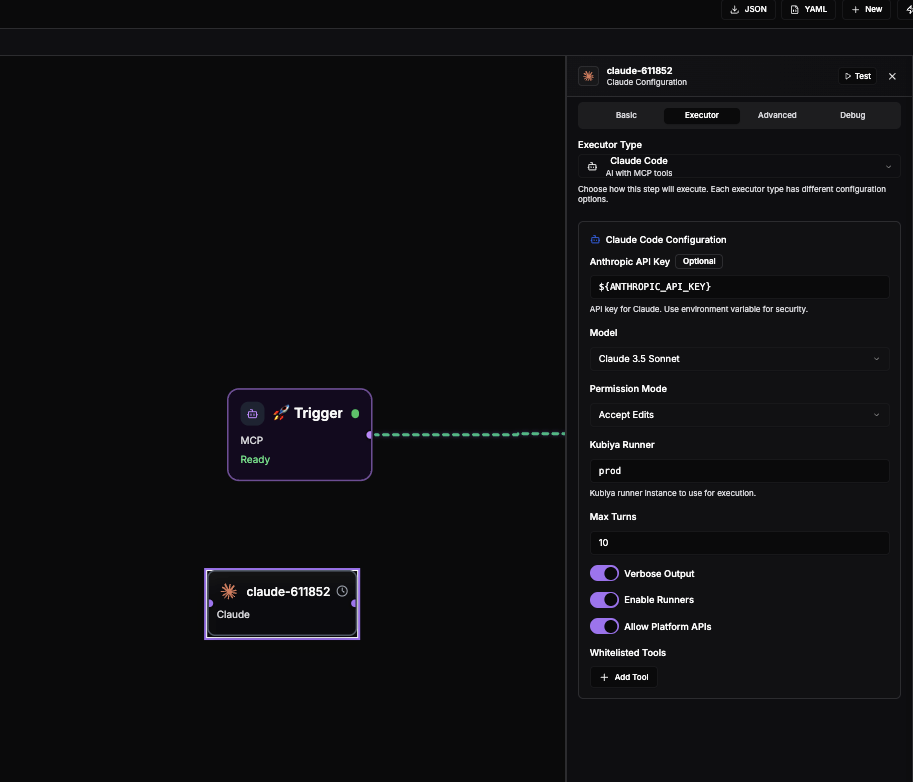
Task: Export workflow as YAML
Action: coord(808,9)
